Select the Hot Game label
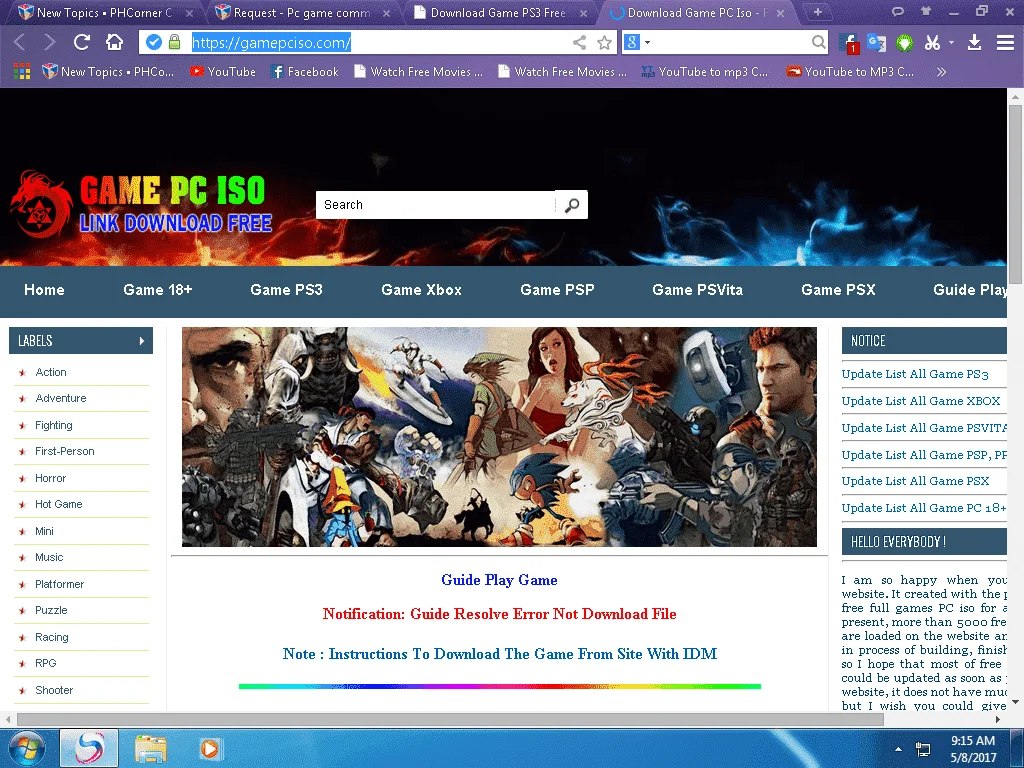The image size is (1024, 768). 59,504
